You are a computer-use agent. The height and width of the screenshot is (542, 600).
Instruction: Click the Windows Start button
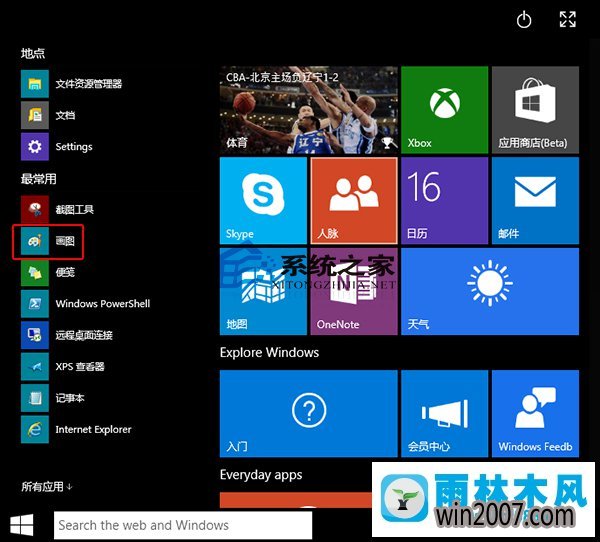22,525
